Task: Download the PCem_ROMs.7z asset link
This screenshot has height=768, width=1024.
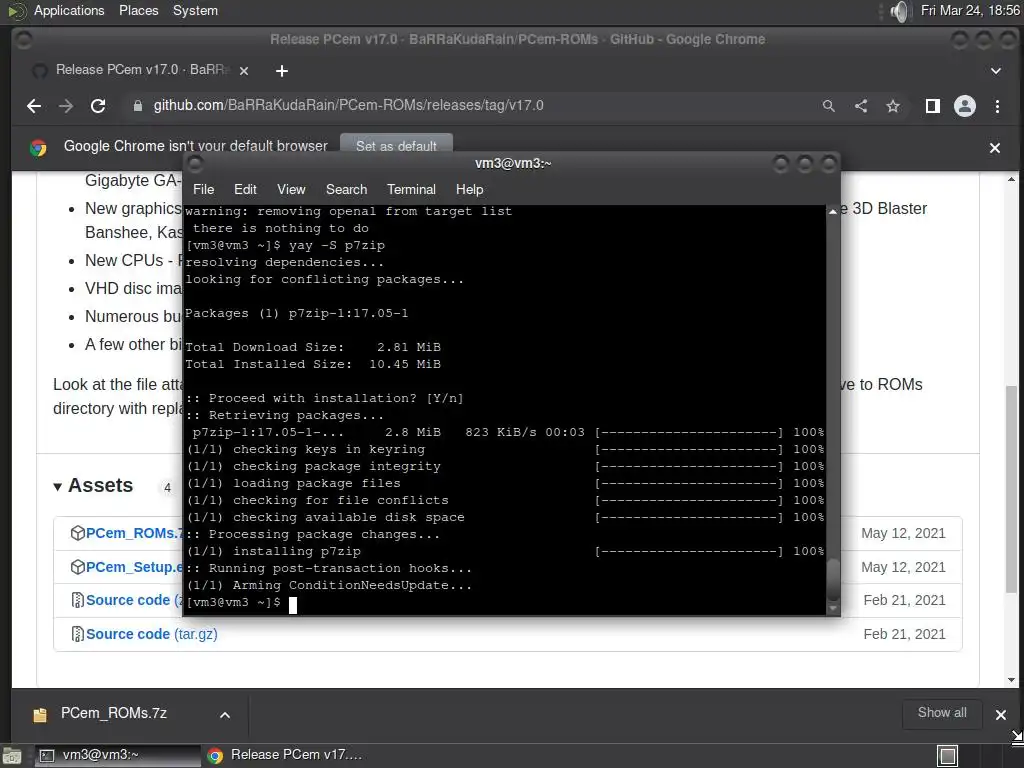Action: point(134,533)
